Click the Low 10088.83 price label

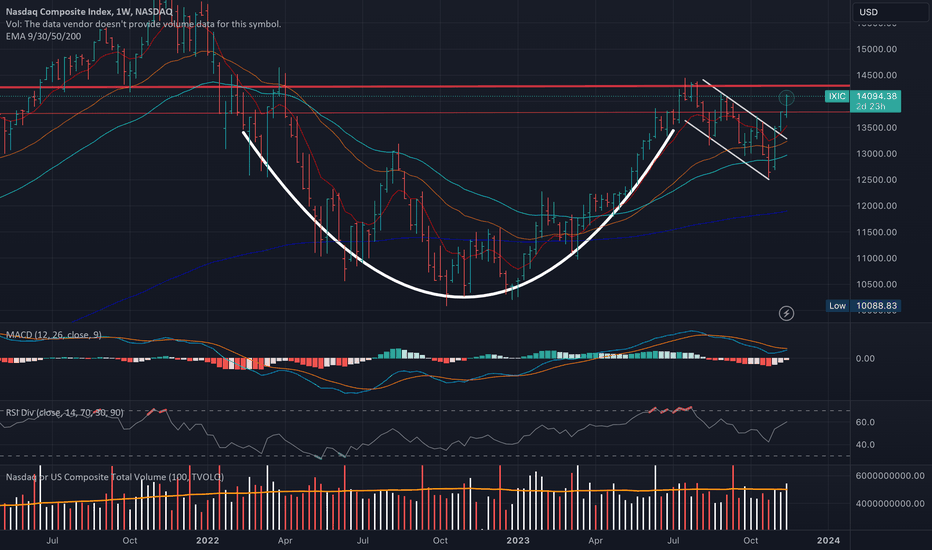(864, 306)
